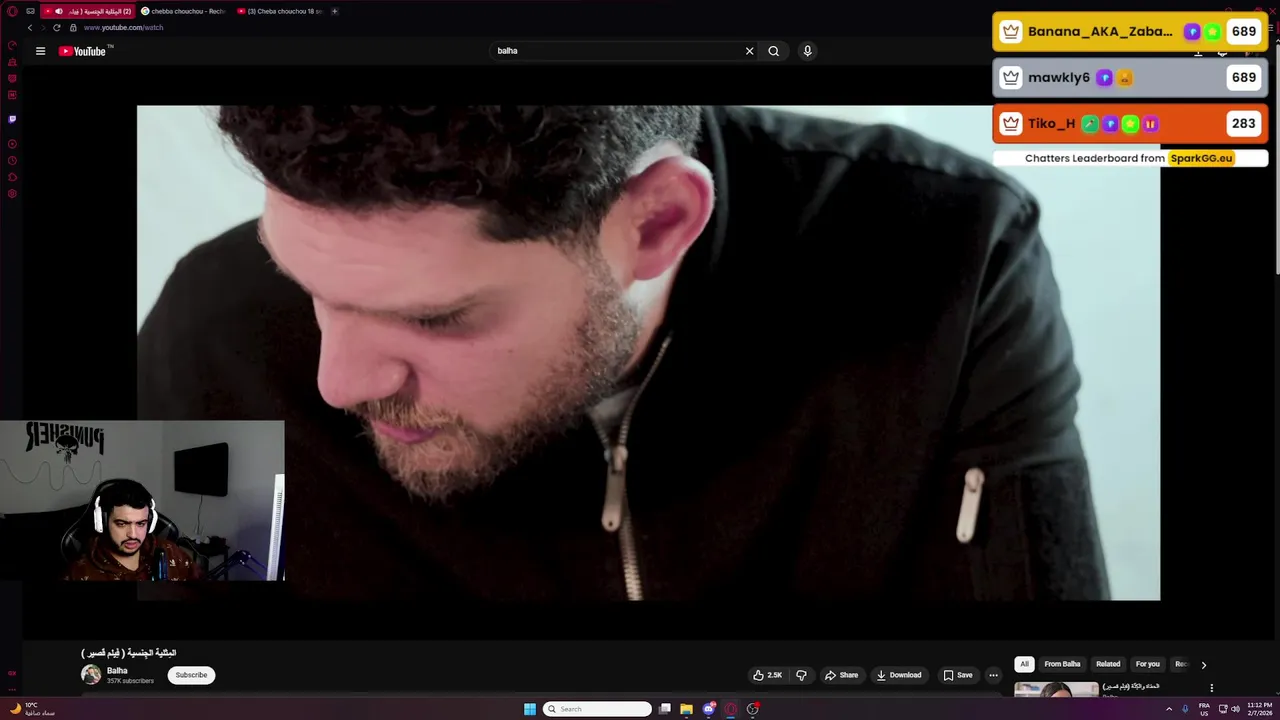Switch FRA keyboard language in the tray
The height and width of the screenshot is (720, 1280).
point(1204,709)
